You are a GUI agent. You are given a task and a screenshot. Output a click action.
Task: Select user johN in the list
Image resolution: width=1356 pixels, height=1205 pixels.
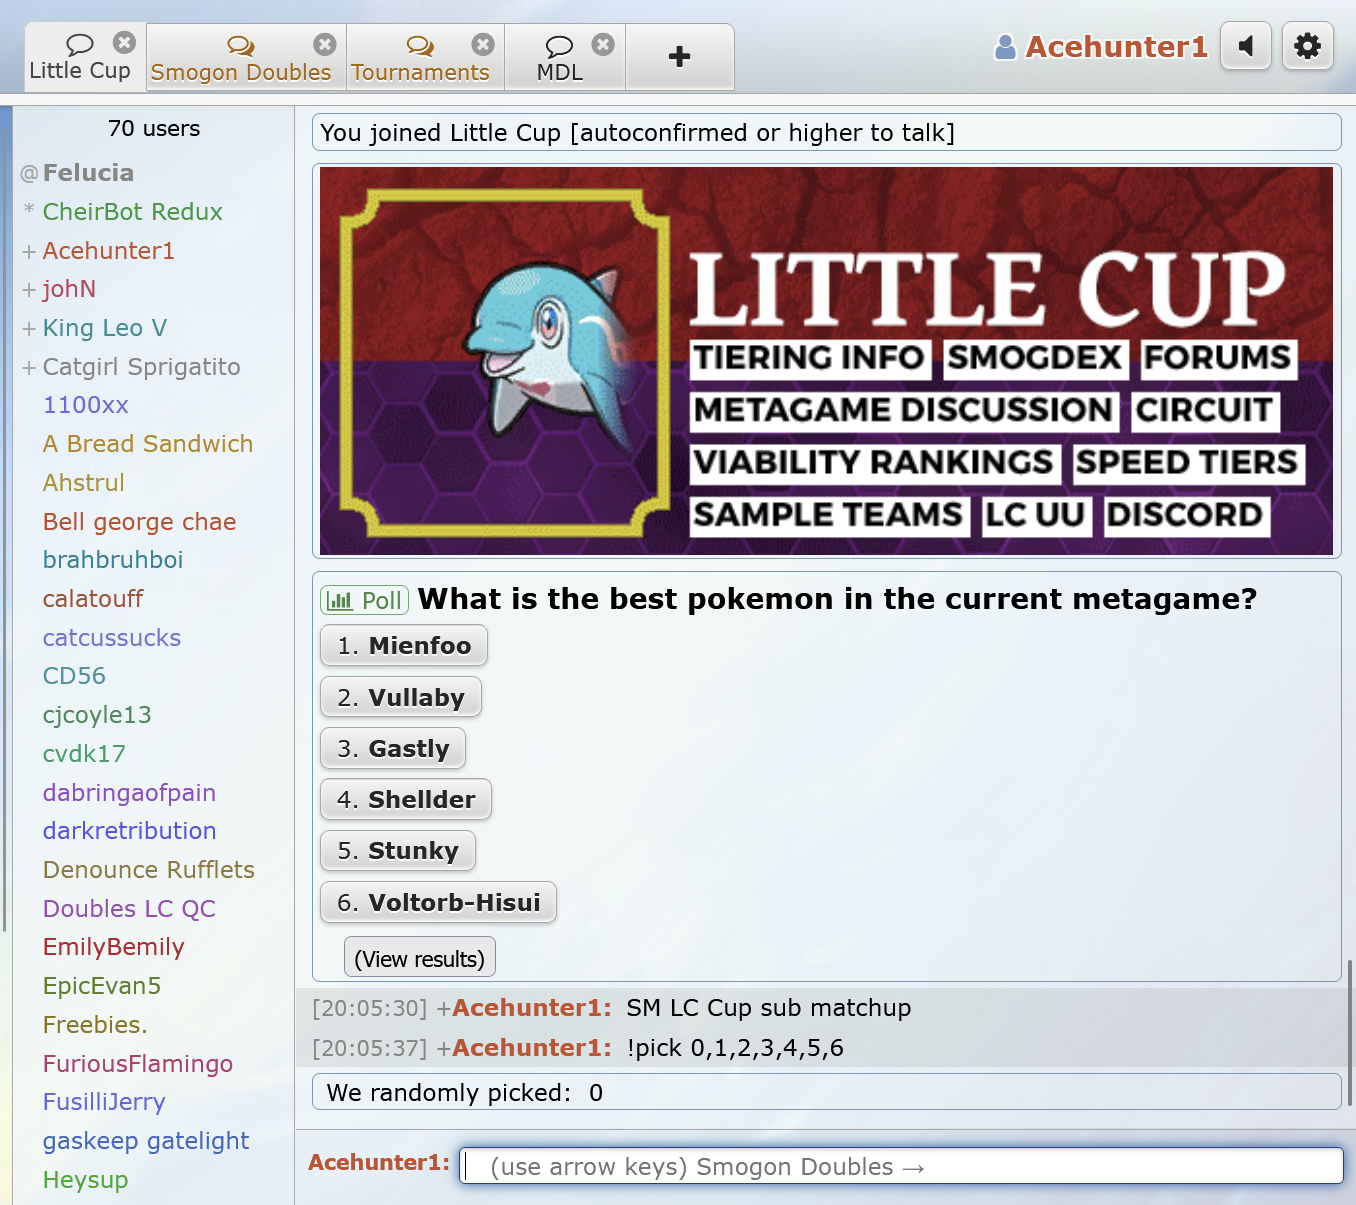click(x=70, y=289)
